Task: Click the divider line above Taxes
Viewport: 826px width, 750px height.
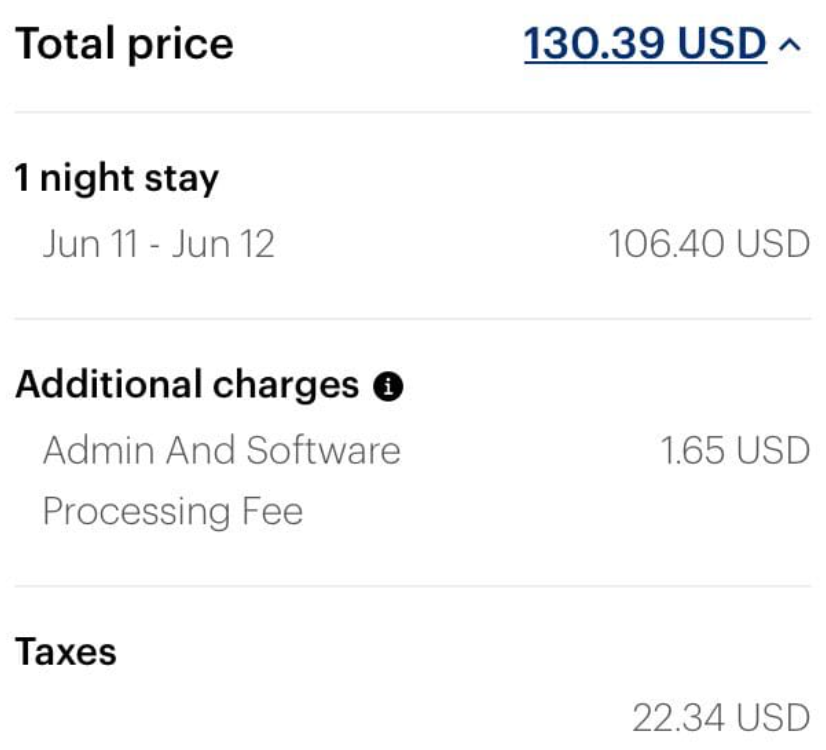Action: pyautogui.click(x=412, y=586)
